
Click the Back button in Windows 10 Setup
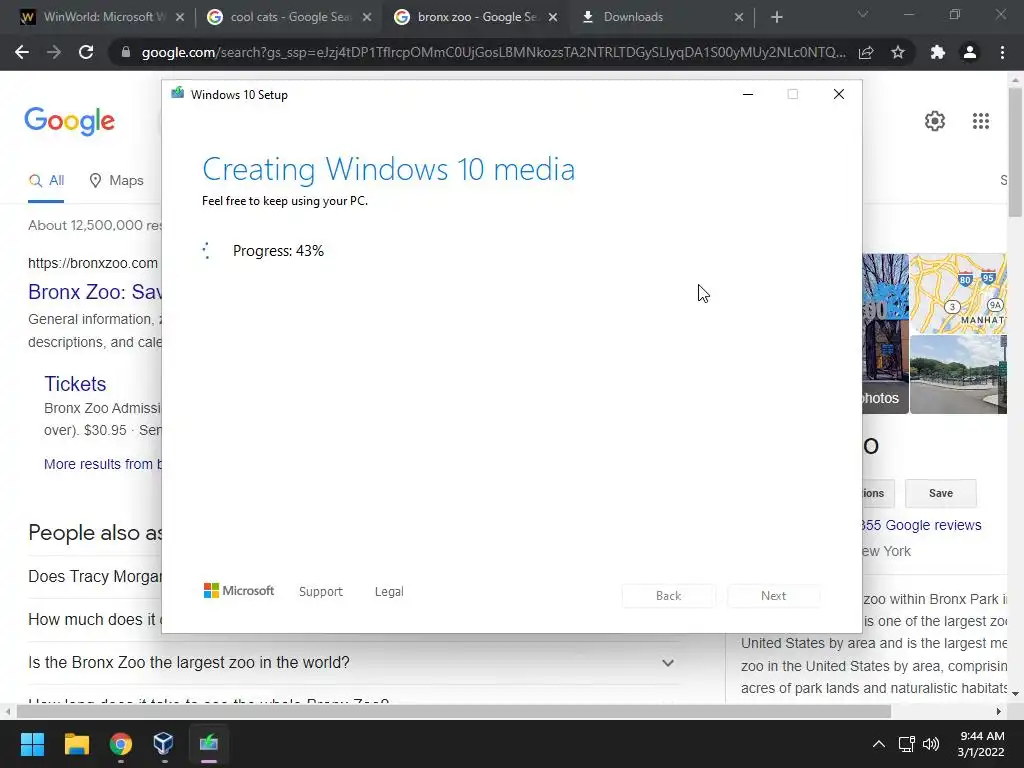click(x=669, y=596)
